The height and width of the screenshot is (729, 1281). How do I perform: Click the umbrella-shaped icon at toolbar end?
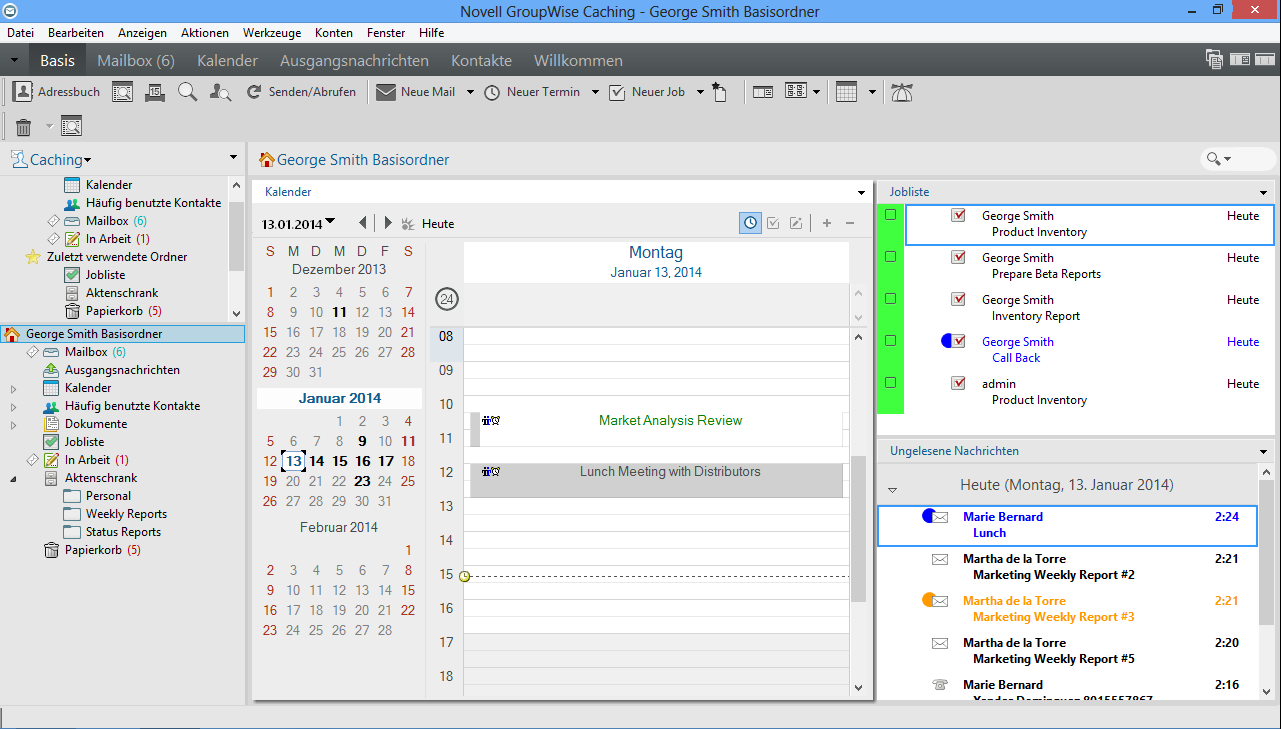901,92
